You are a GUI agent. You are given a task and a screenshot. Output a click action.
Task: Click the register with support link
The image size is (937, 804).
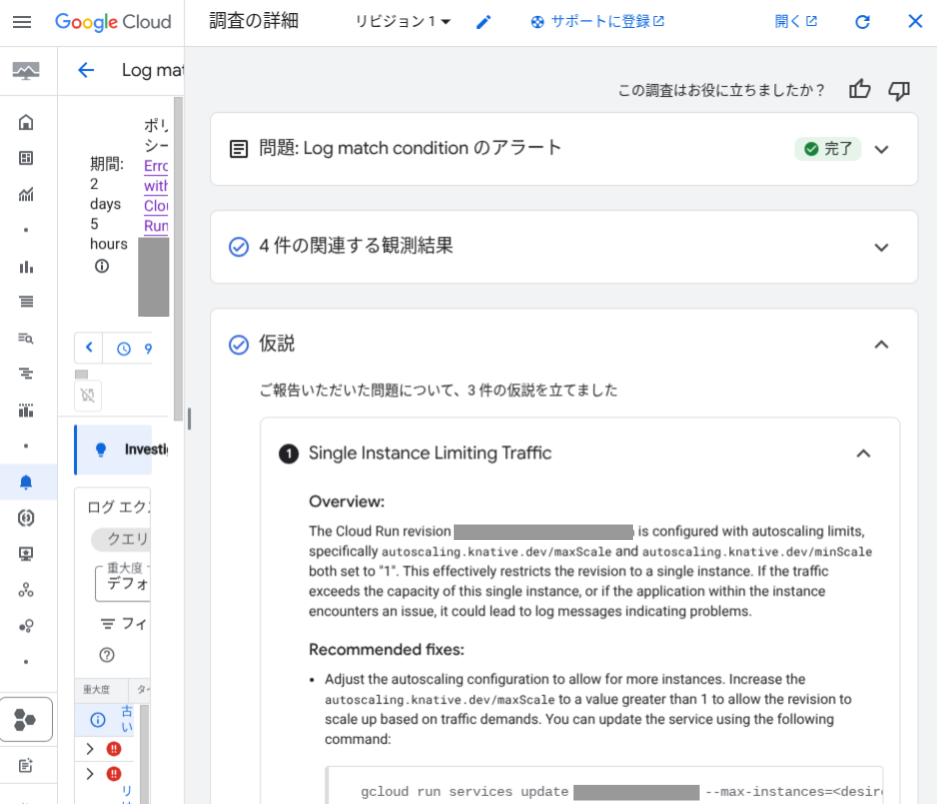(598, 22)
